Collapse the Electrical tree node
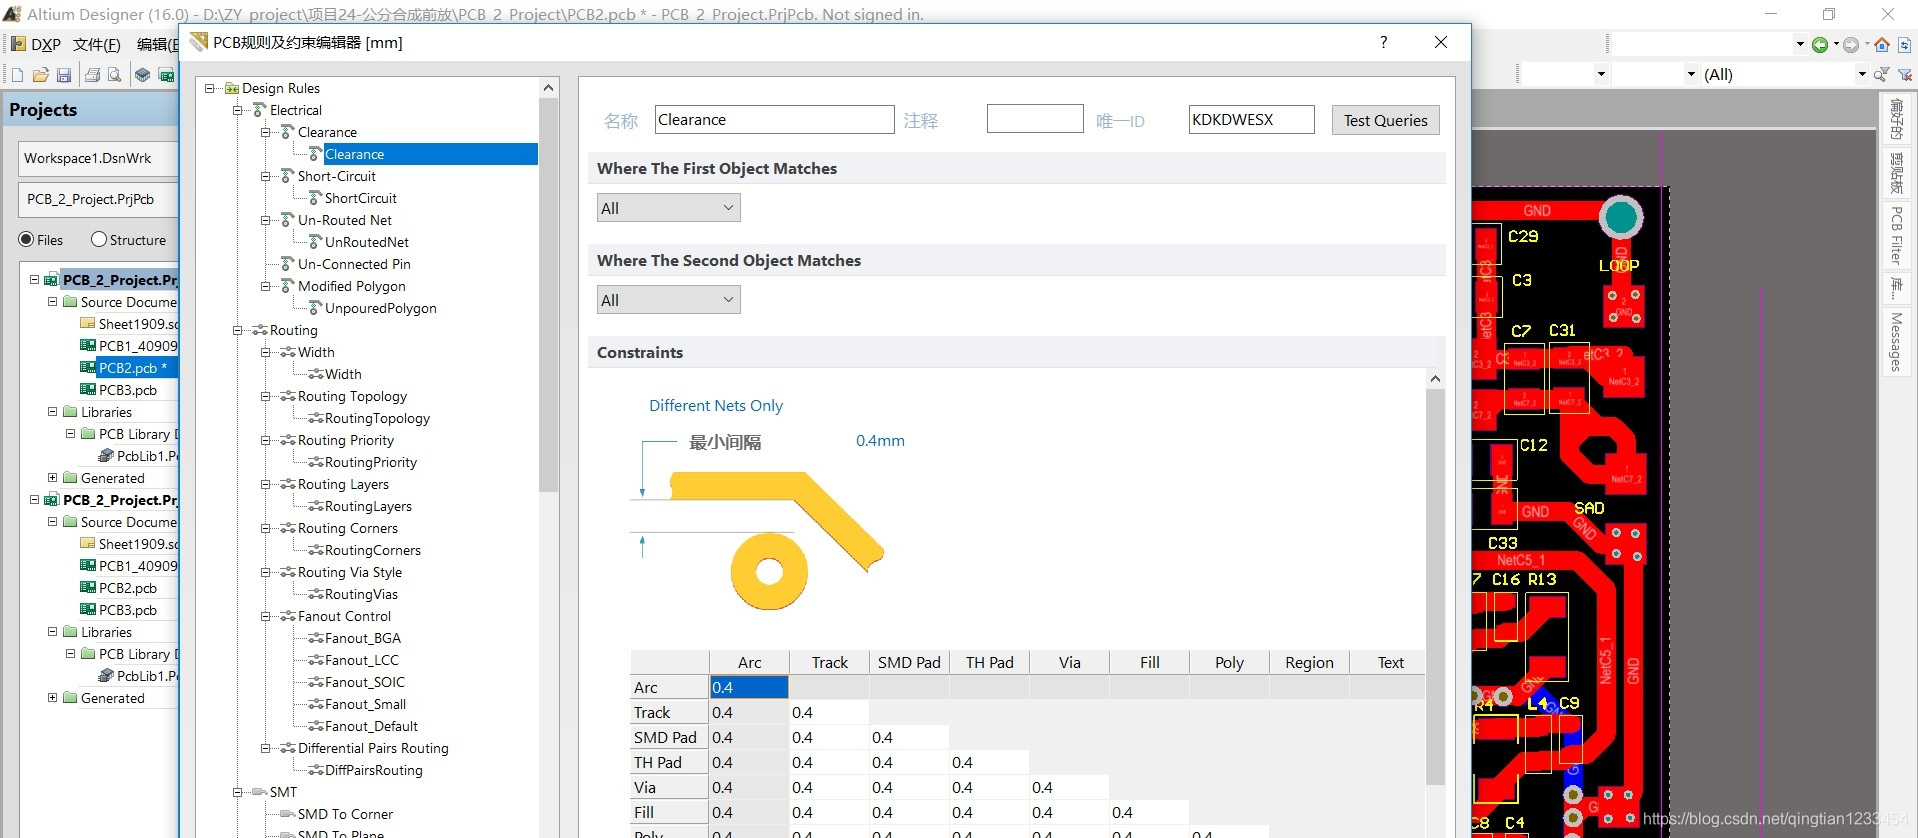 tap(238, 110)
